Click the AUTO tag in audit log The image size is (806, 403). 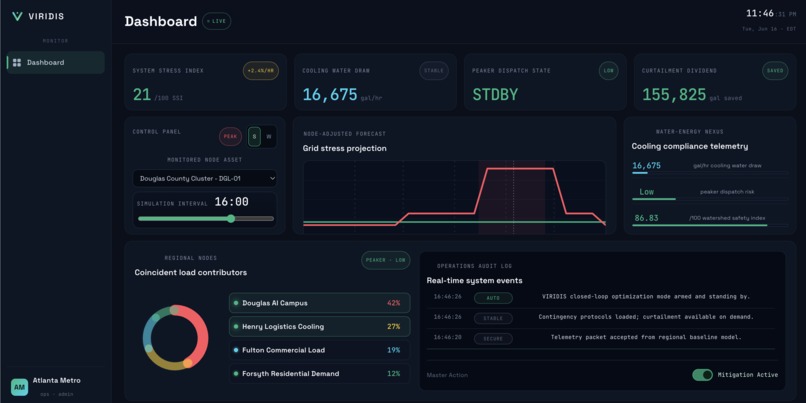coord(493,297)
